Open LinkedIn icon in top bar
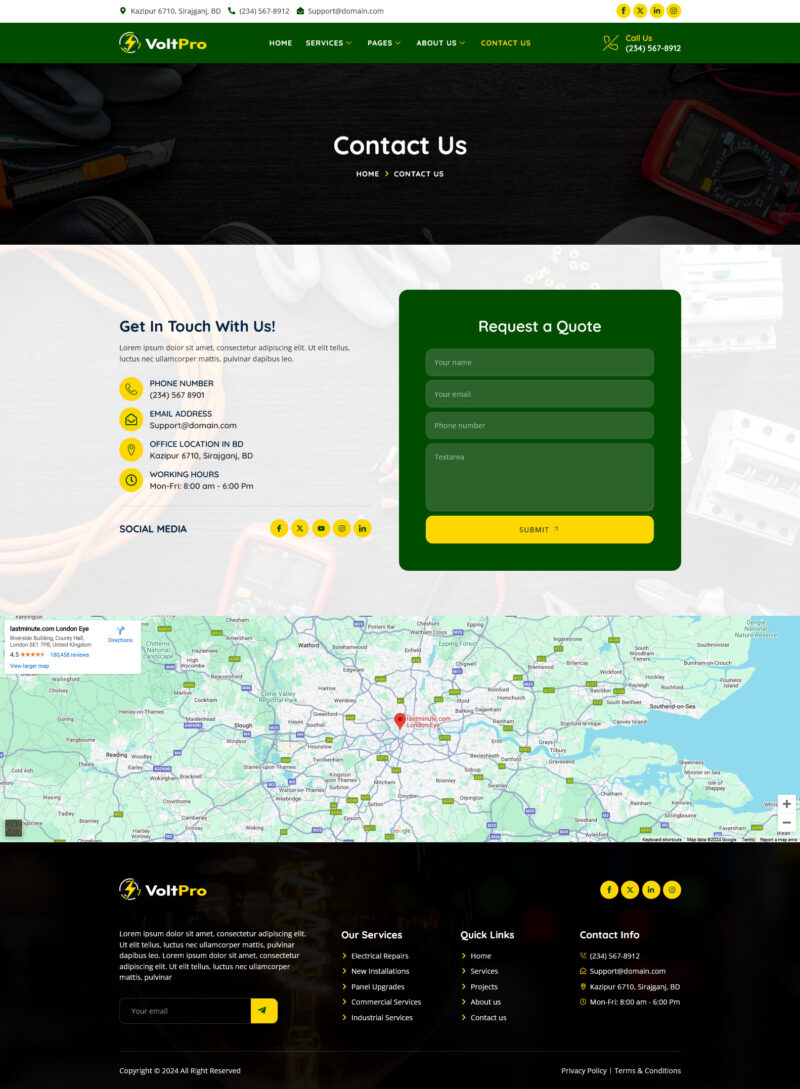 657,10
